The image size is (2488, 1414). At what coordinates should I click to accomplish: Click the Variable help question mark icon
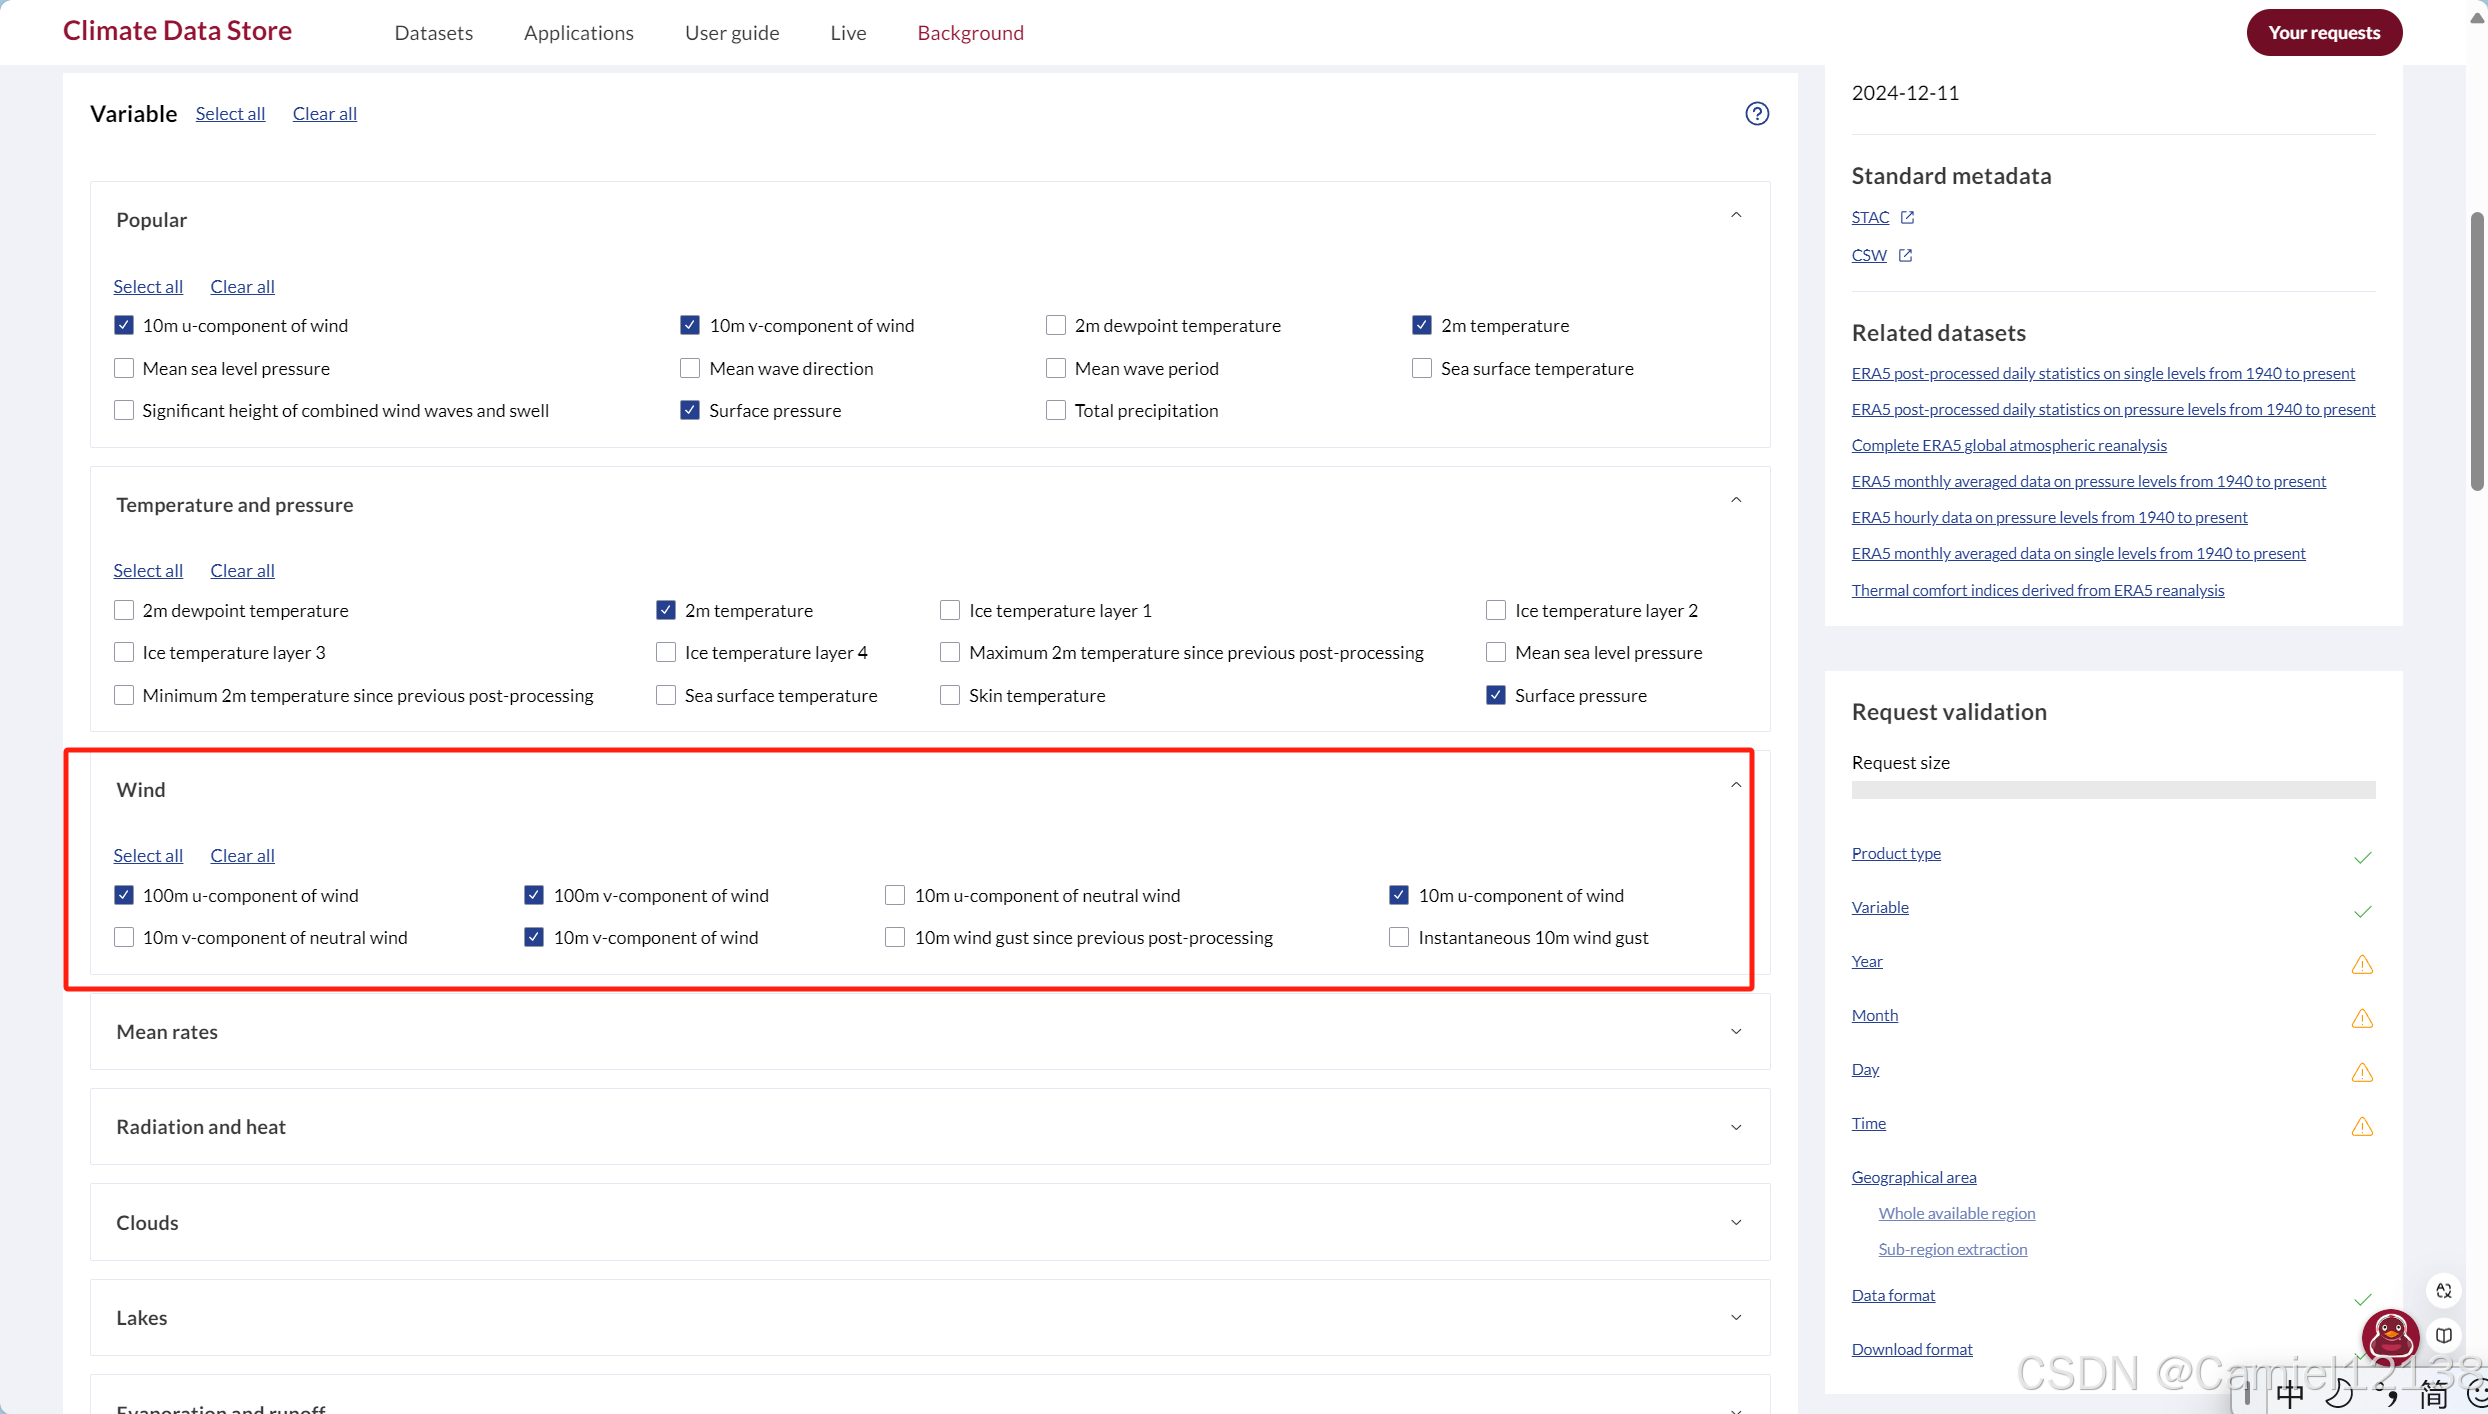(1757, 114)
